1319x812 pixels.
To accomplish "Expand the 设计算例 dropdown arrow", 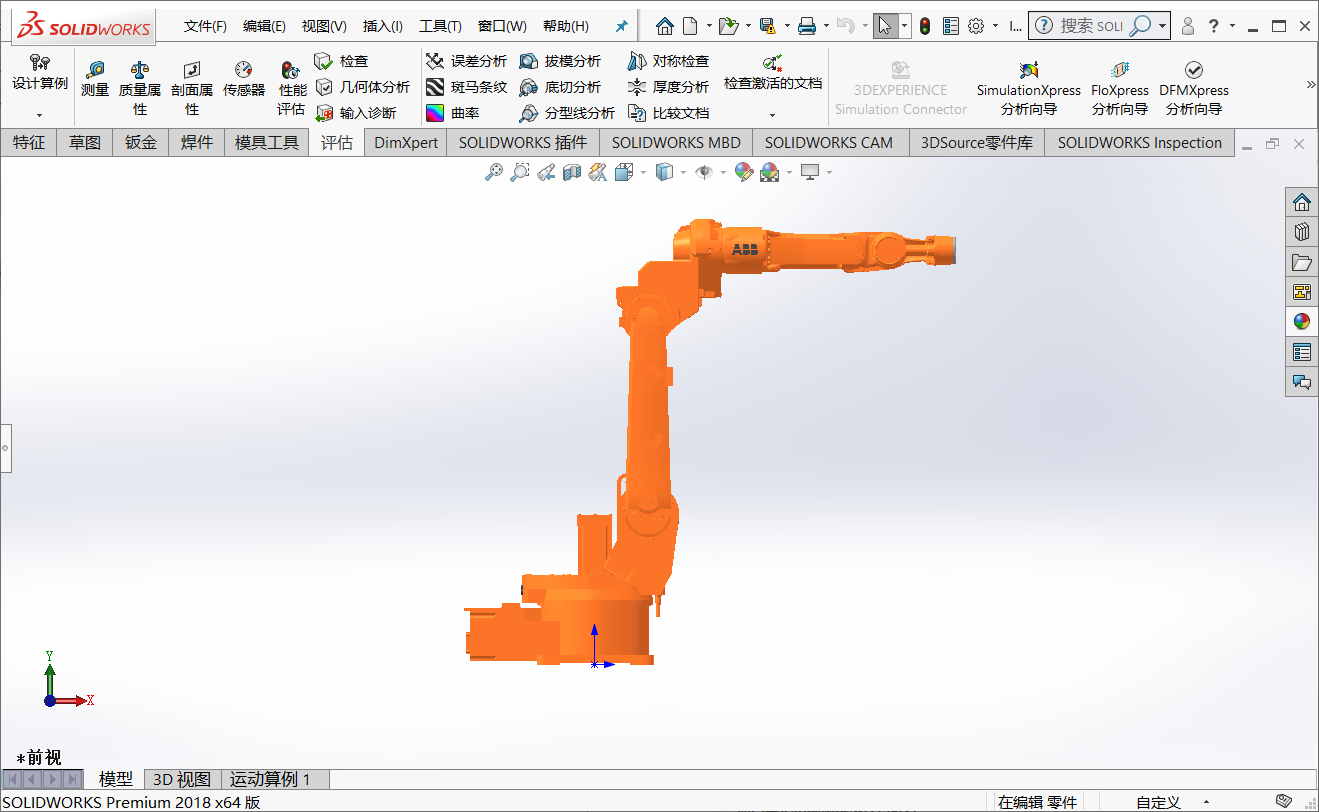I will pos(40,115).
